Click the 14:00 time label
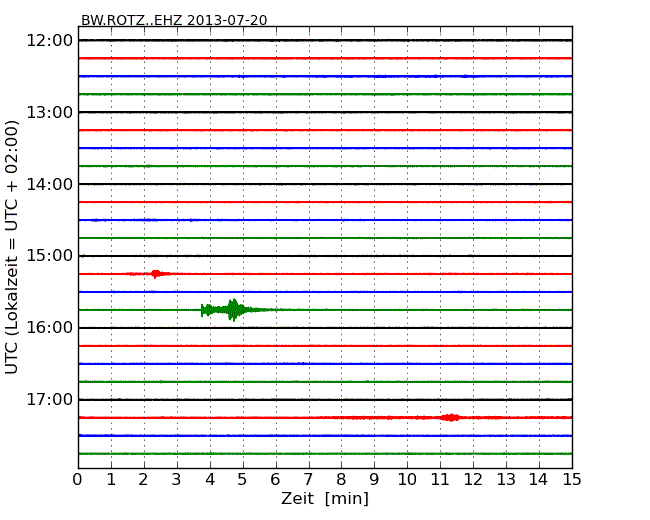 [x=50, y=184]
